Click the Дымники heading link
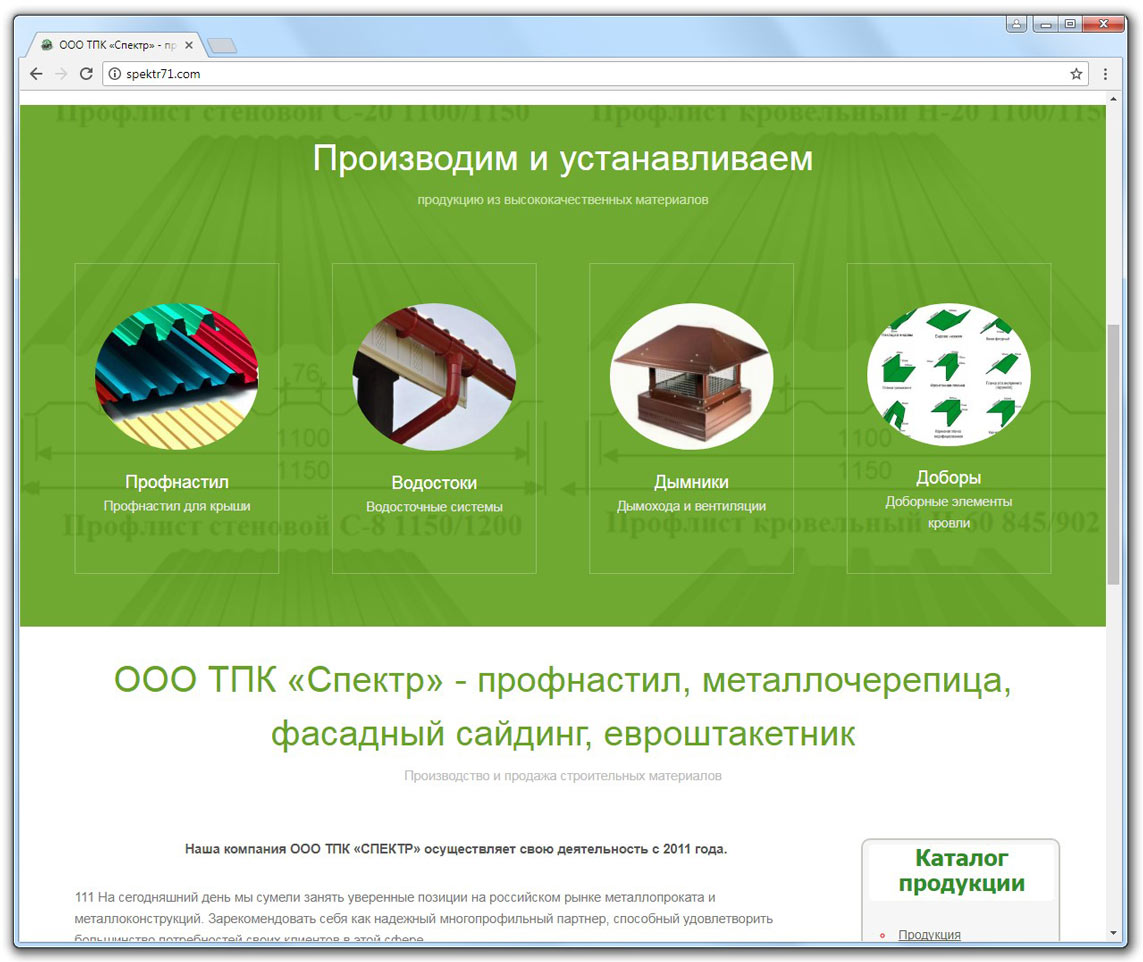This screenshot has width=1143, height=962. 691,482
